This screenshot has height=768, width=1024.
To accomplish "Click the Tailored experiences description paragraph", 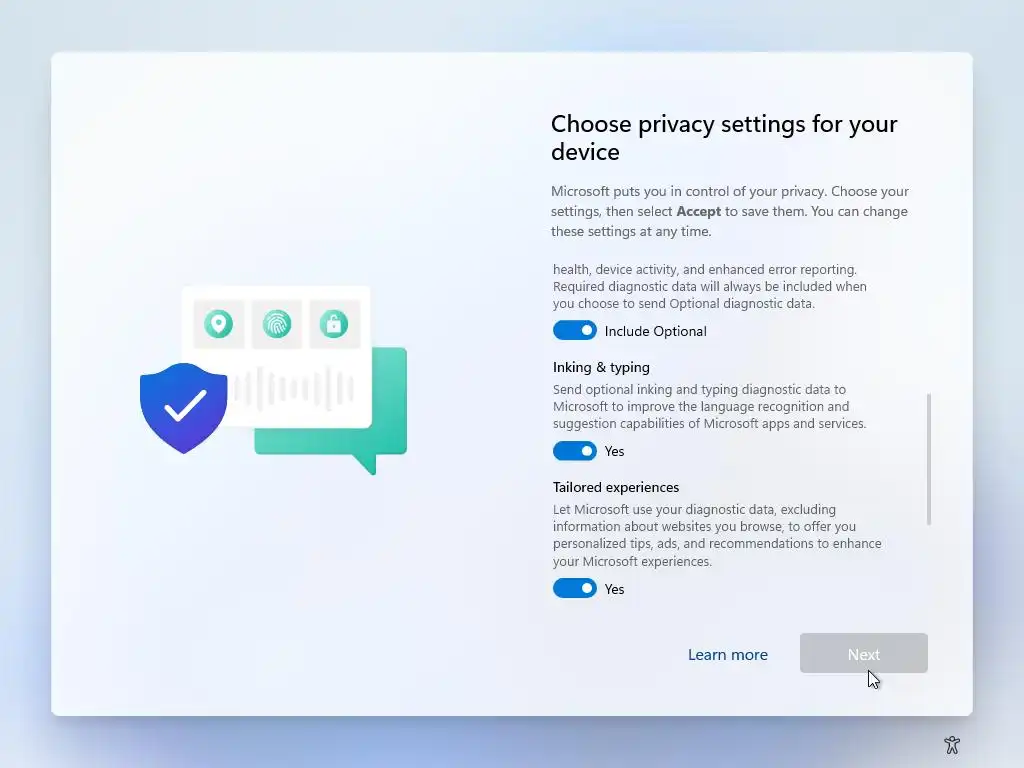I will point(717,535).
